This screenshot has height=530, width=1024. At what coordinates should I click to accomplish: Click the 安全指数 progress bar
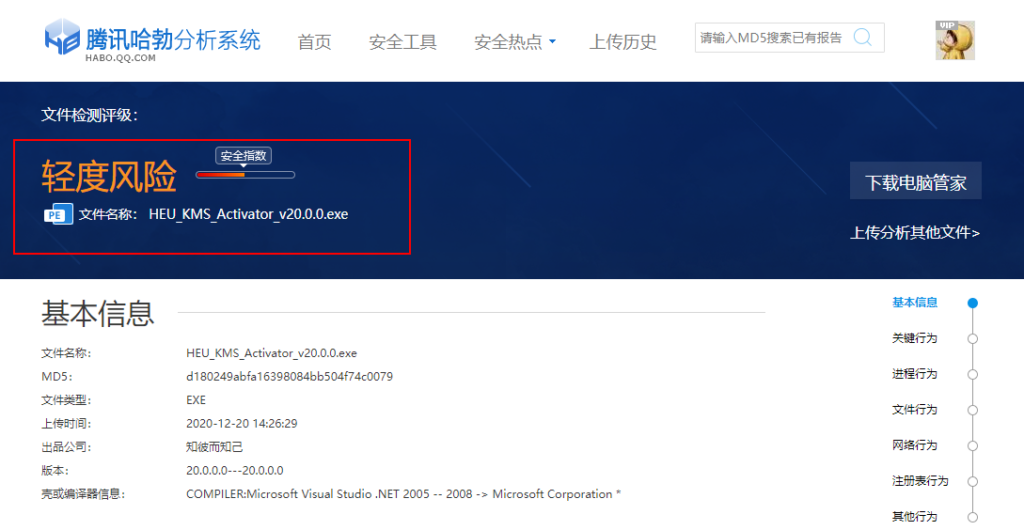click(x=246, y=175)
